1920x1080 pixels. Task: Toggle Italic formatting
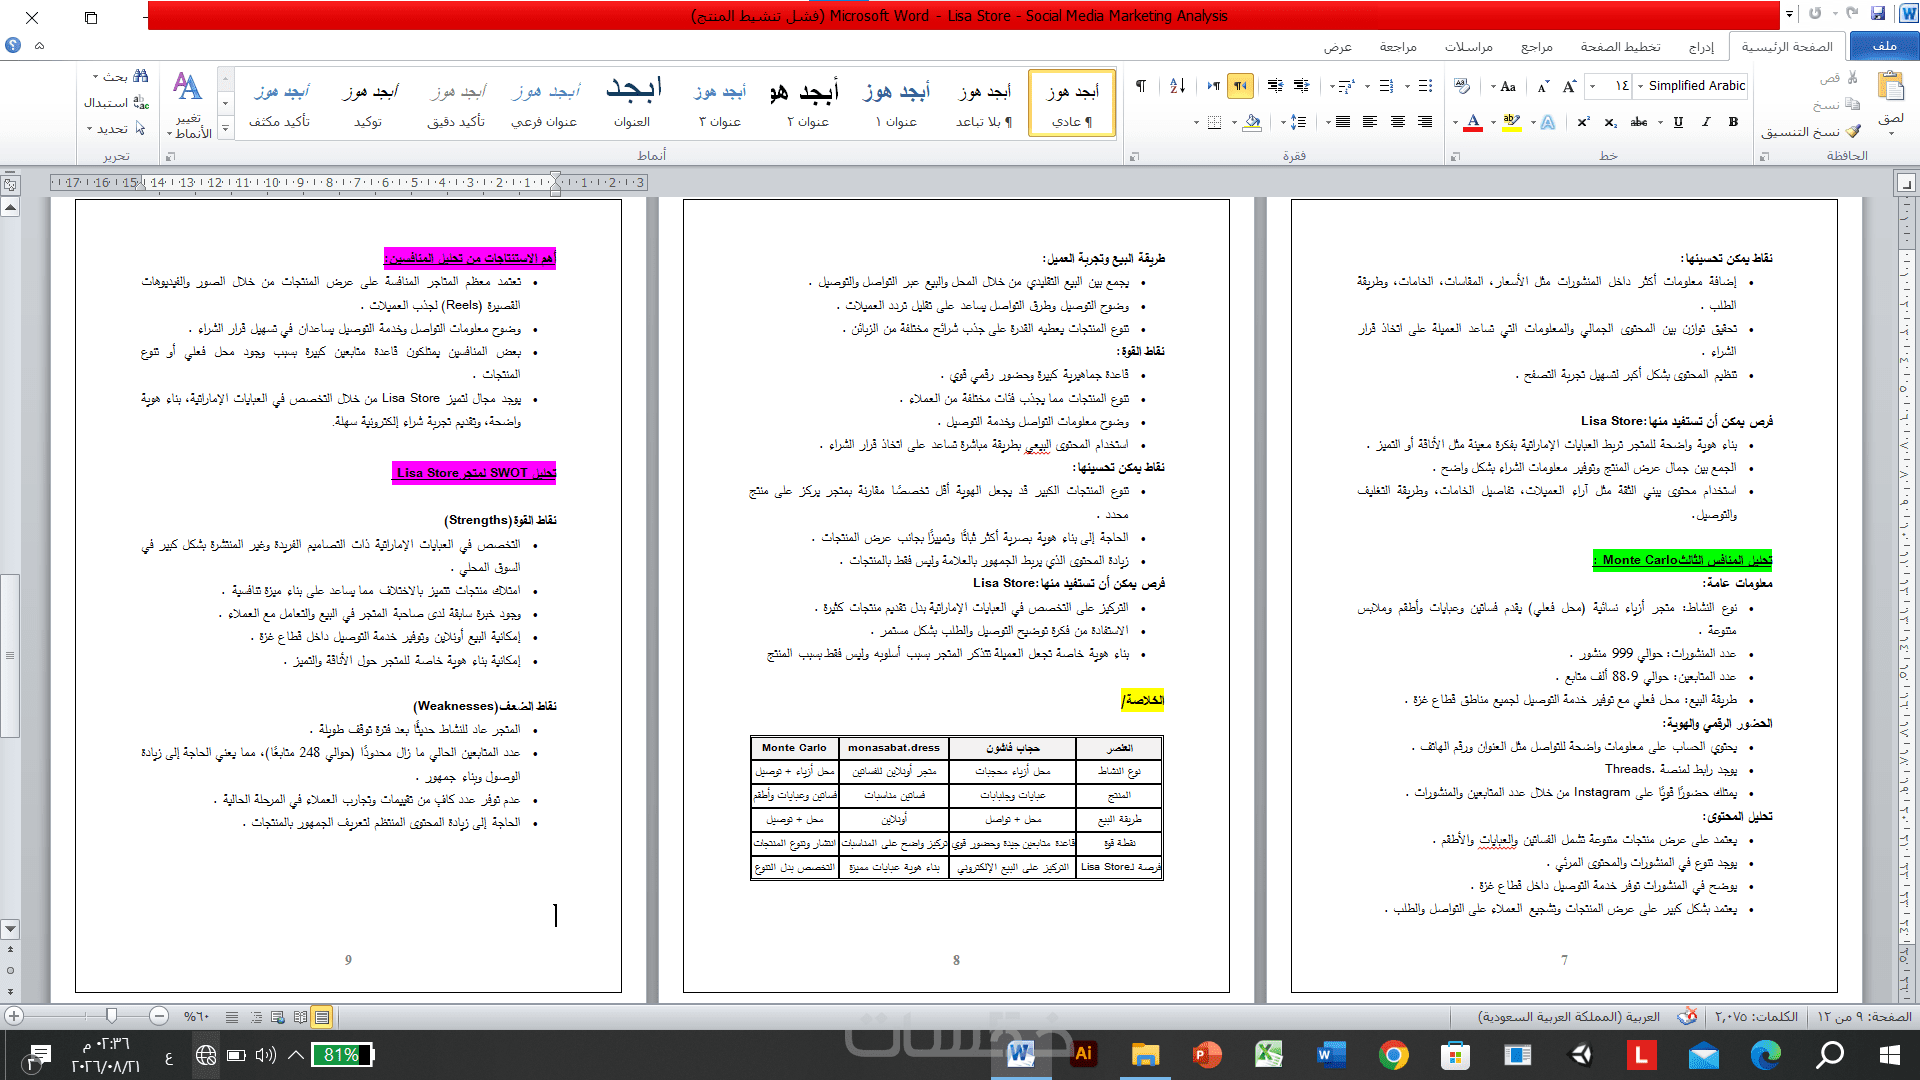pyautogui.click(x=1705, y=122)
